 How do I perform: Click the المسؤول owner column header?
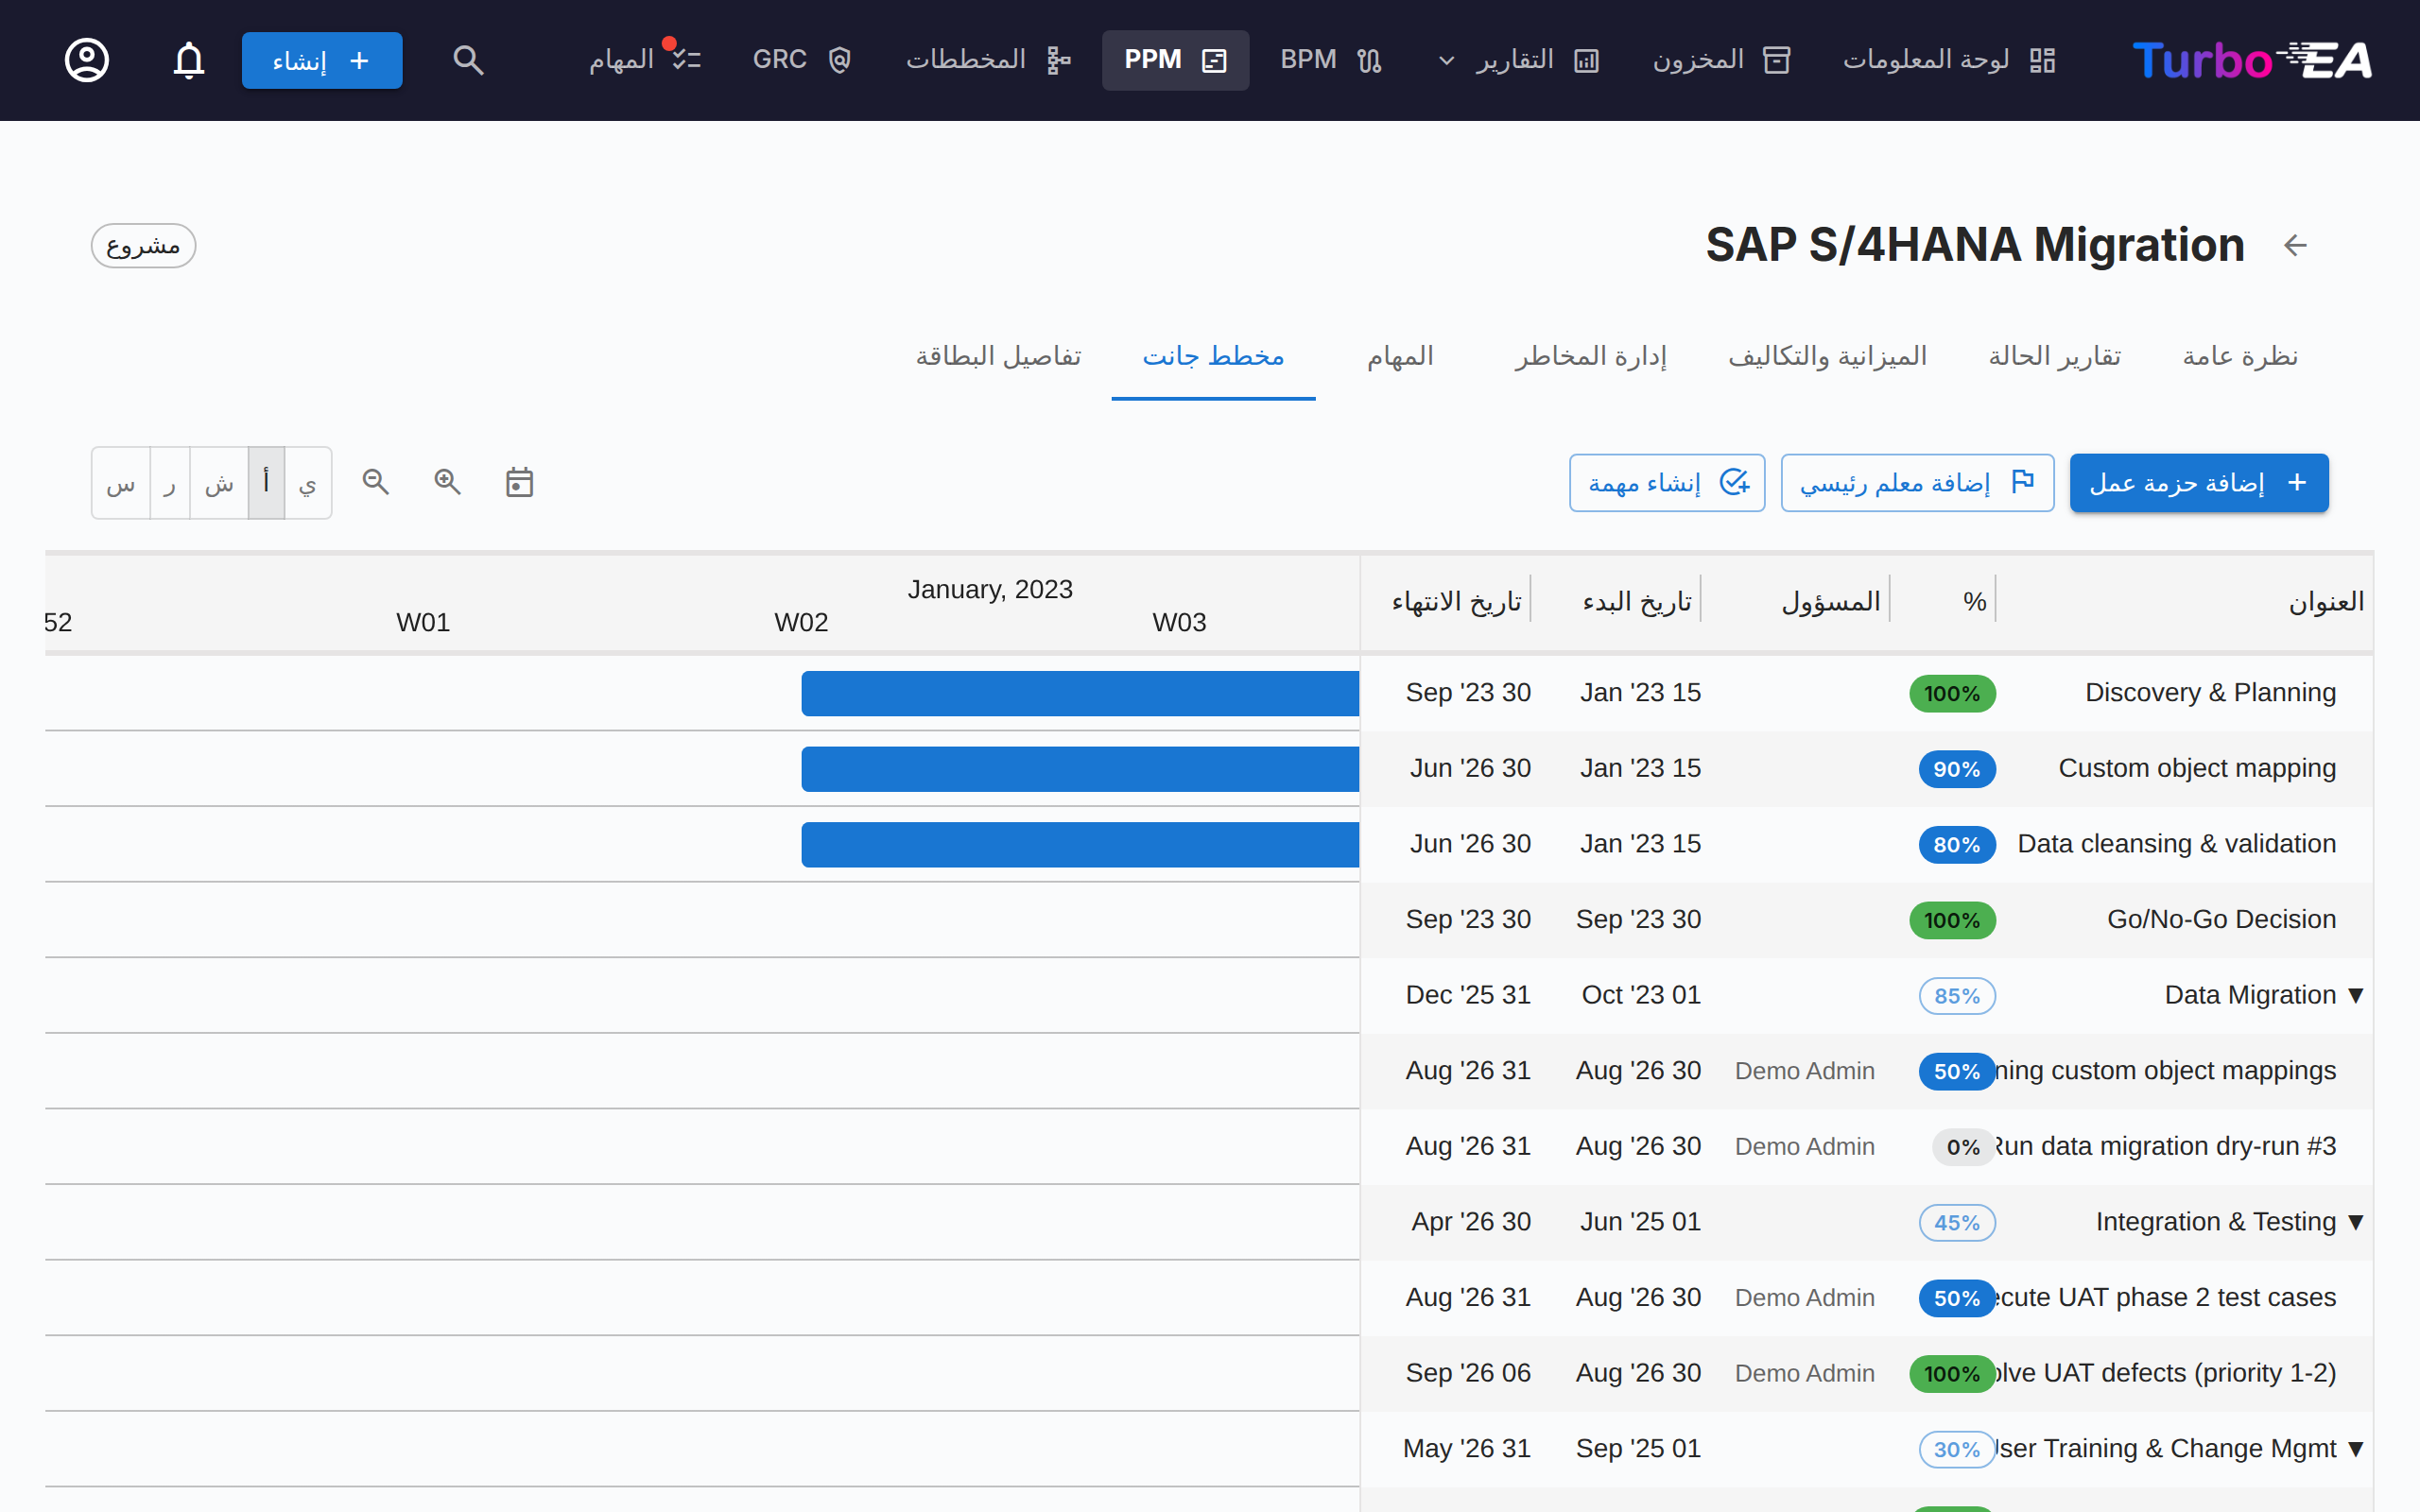click(x=1831, y=602)
